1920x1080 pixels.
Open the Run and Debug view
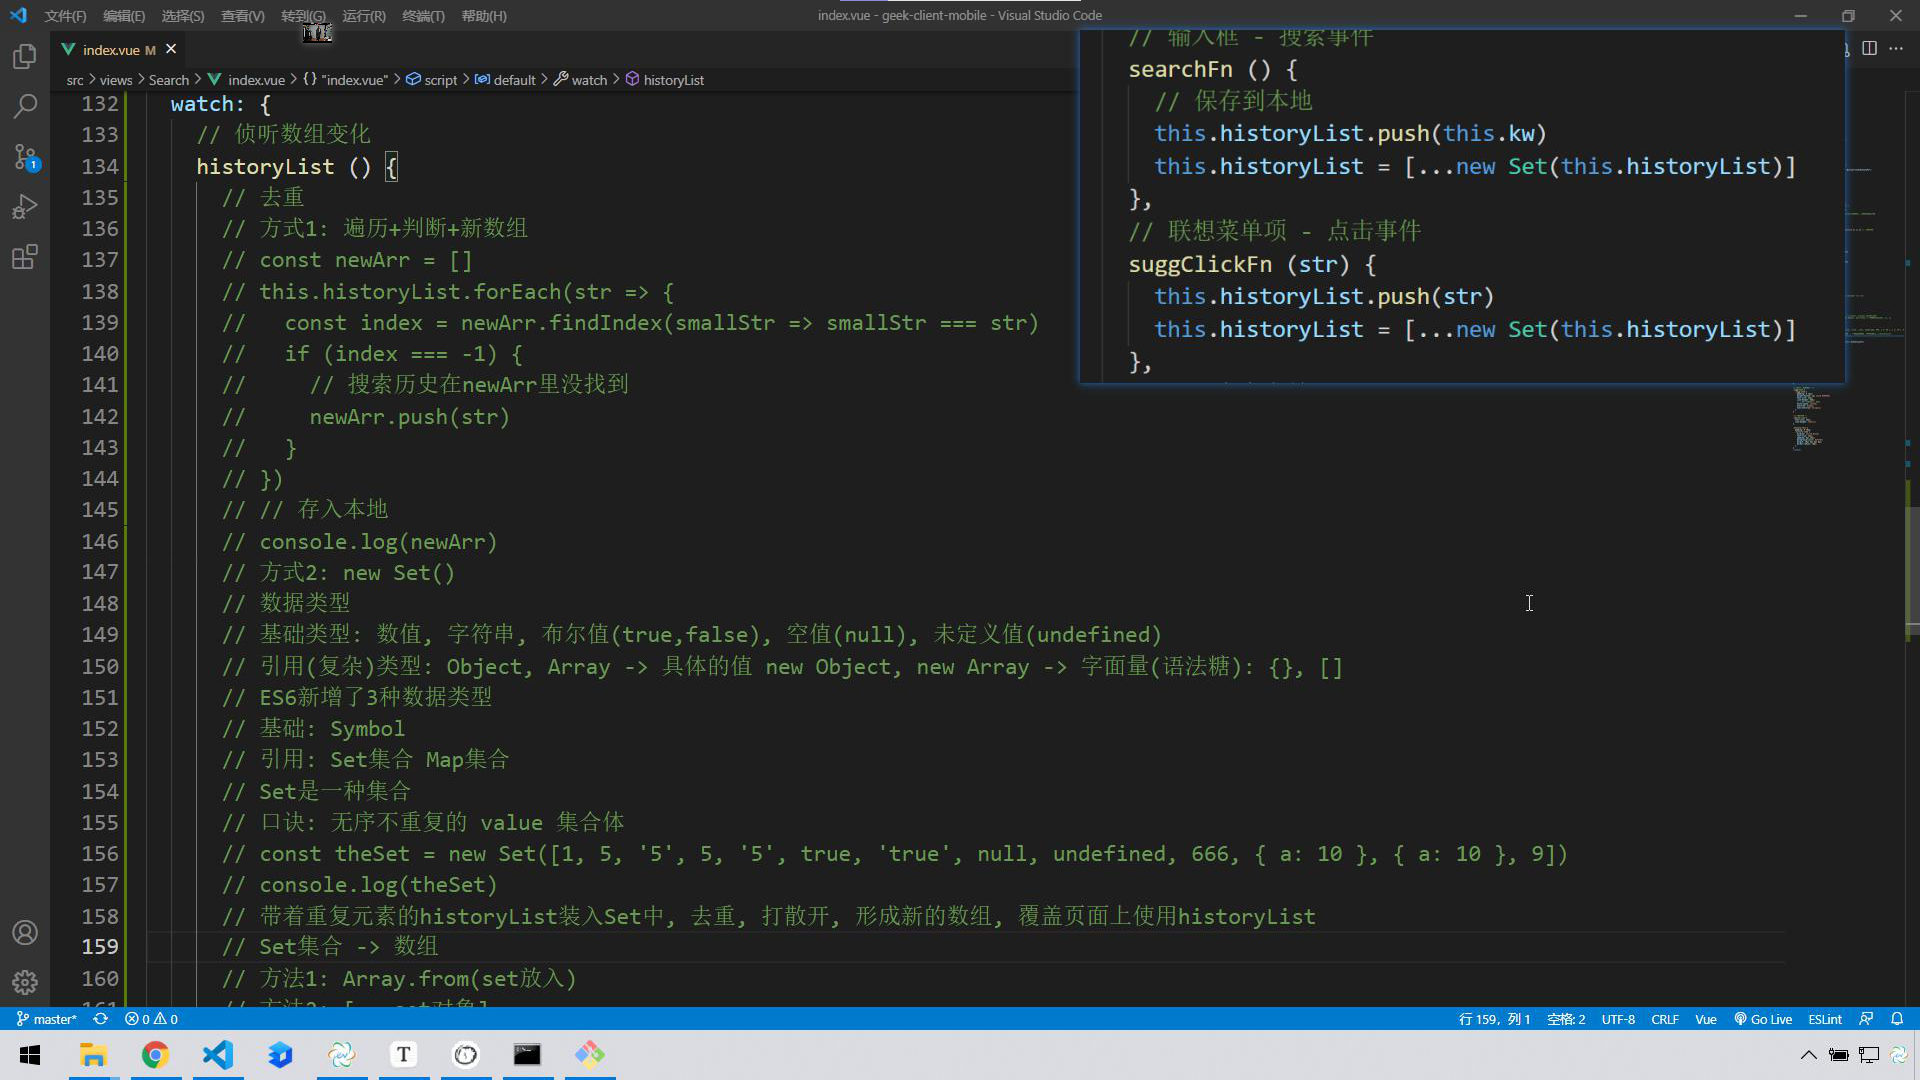(x=25, y=207)
